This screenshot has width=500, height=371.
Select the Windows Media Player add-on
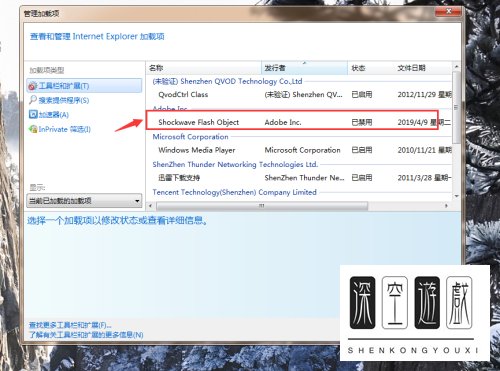click(299, 150)
